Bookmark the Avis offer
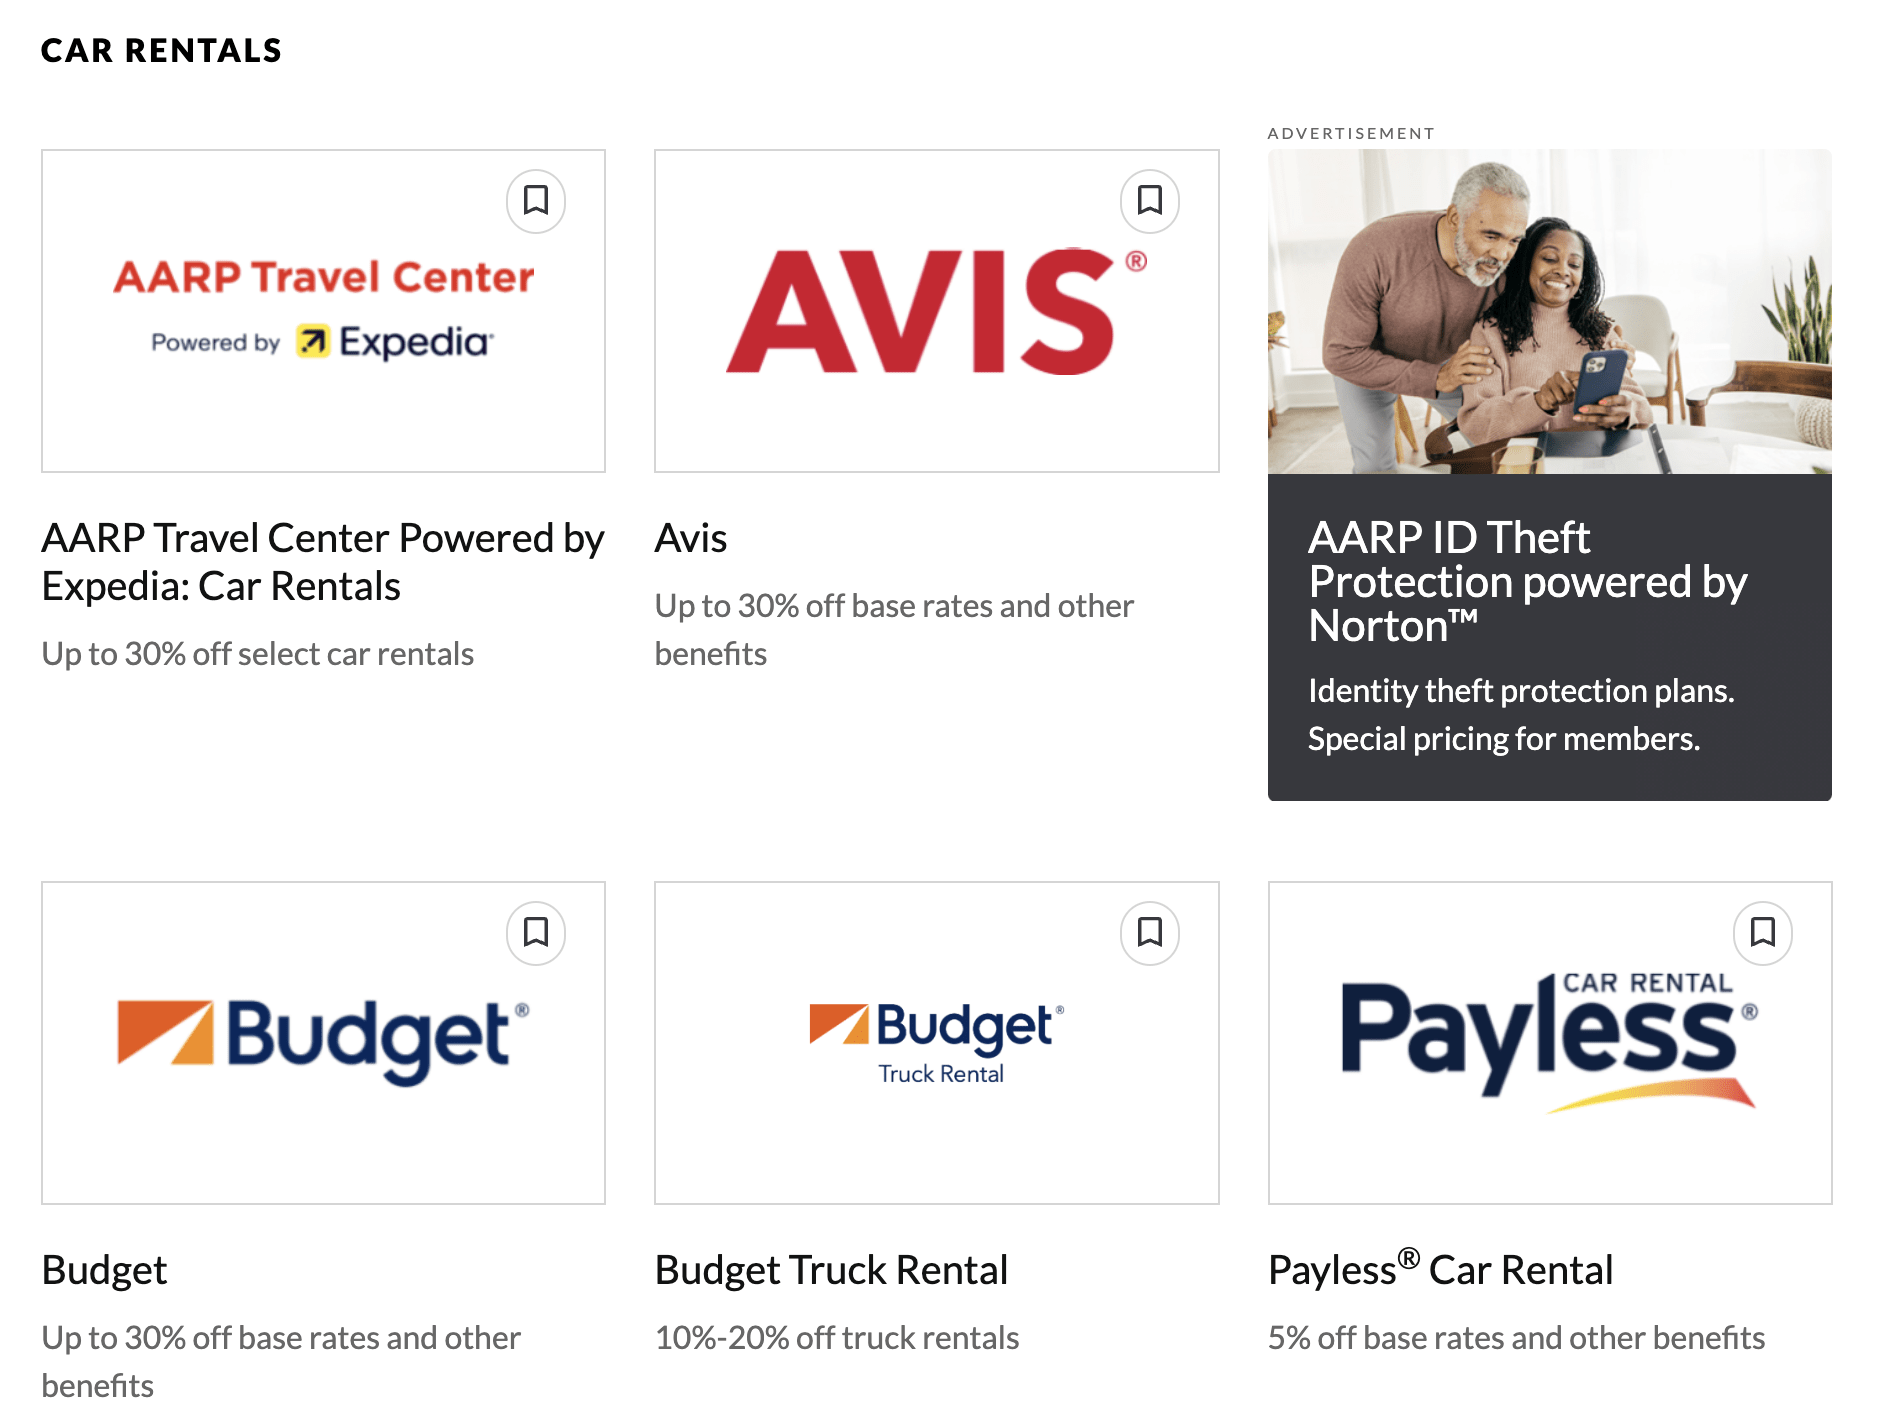This screenshot has height=1428, width=1880. (x=1148, y=201)
